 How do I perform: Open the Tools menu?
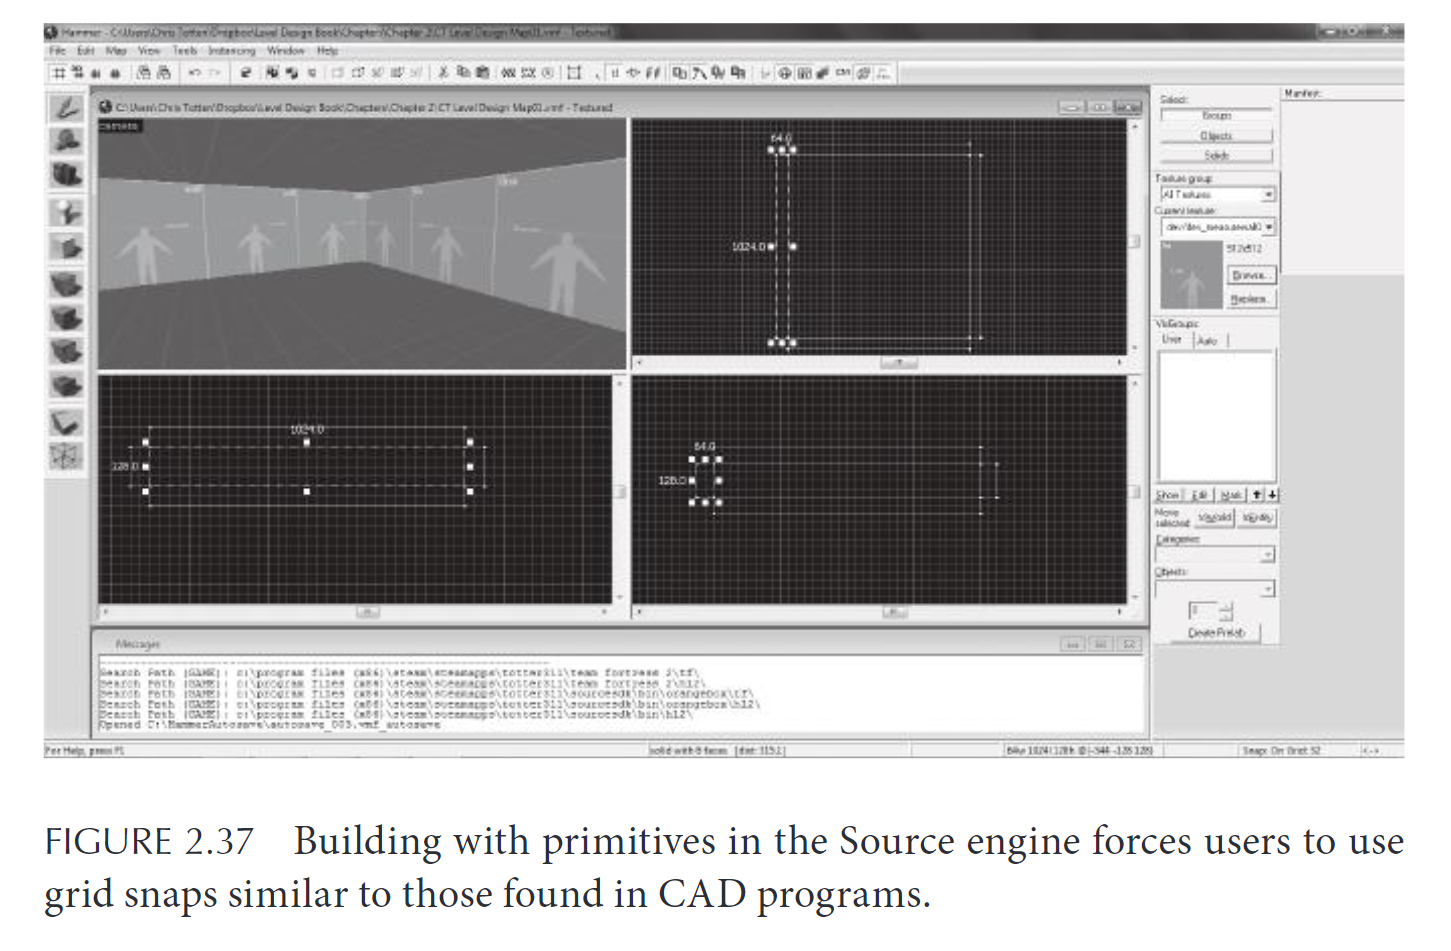point(185,51)
